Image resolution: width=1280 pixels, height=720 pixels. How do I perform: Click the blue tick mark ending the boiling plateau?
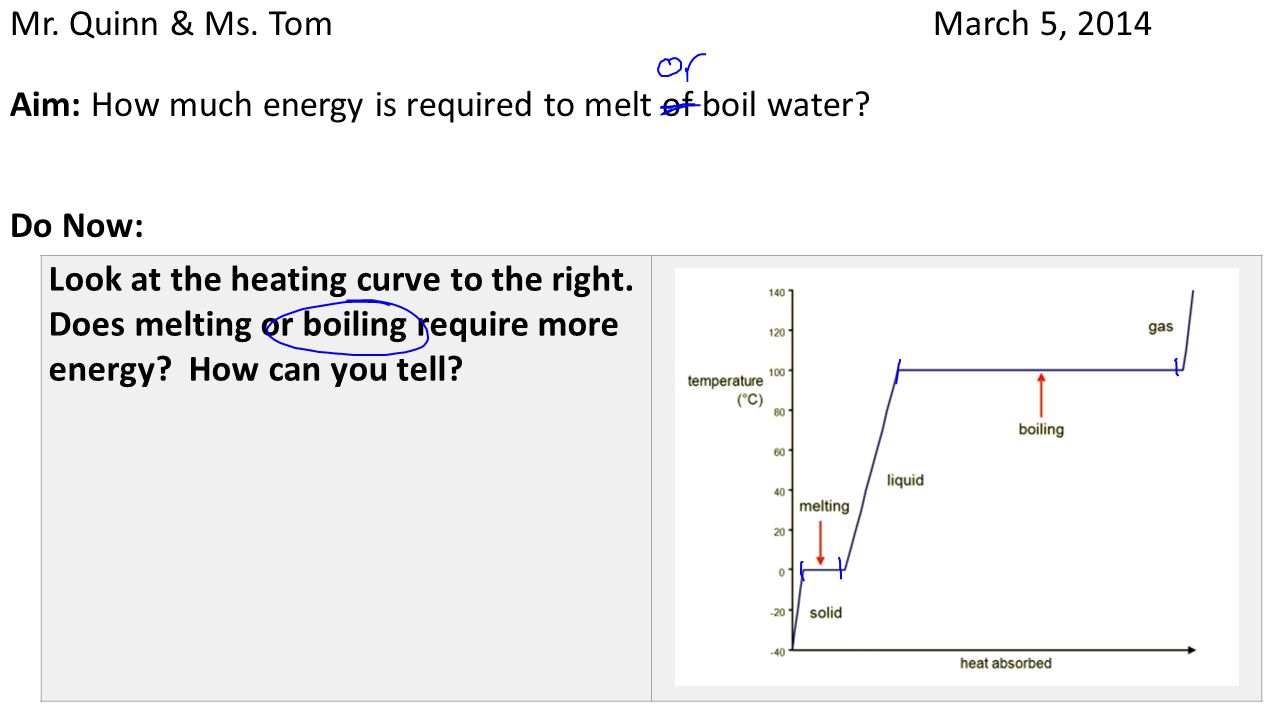click(x=1179, y=370)
